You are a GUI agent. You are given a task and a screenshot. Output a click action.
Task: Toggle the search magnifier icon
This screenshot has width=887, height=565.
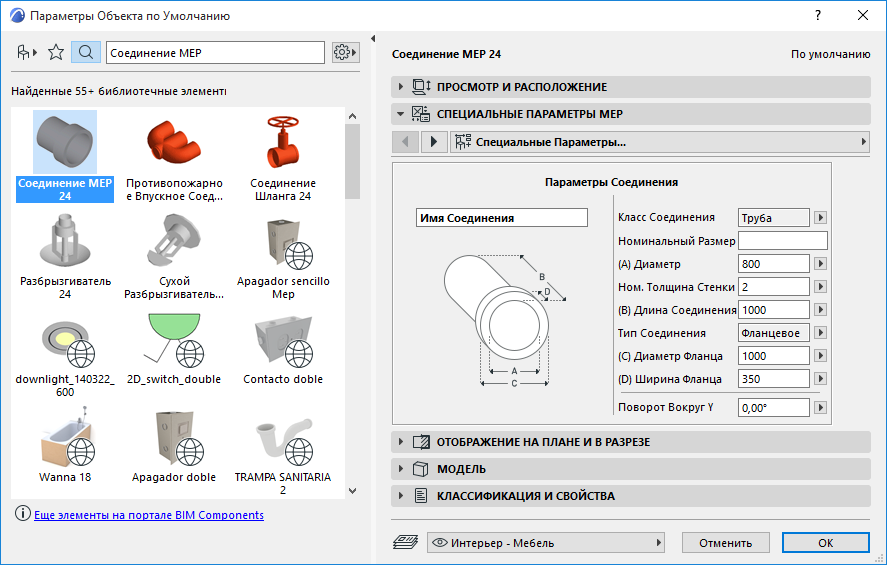coord(86,53)
